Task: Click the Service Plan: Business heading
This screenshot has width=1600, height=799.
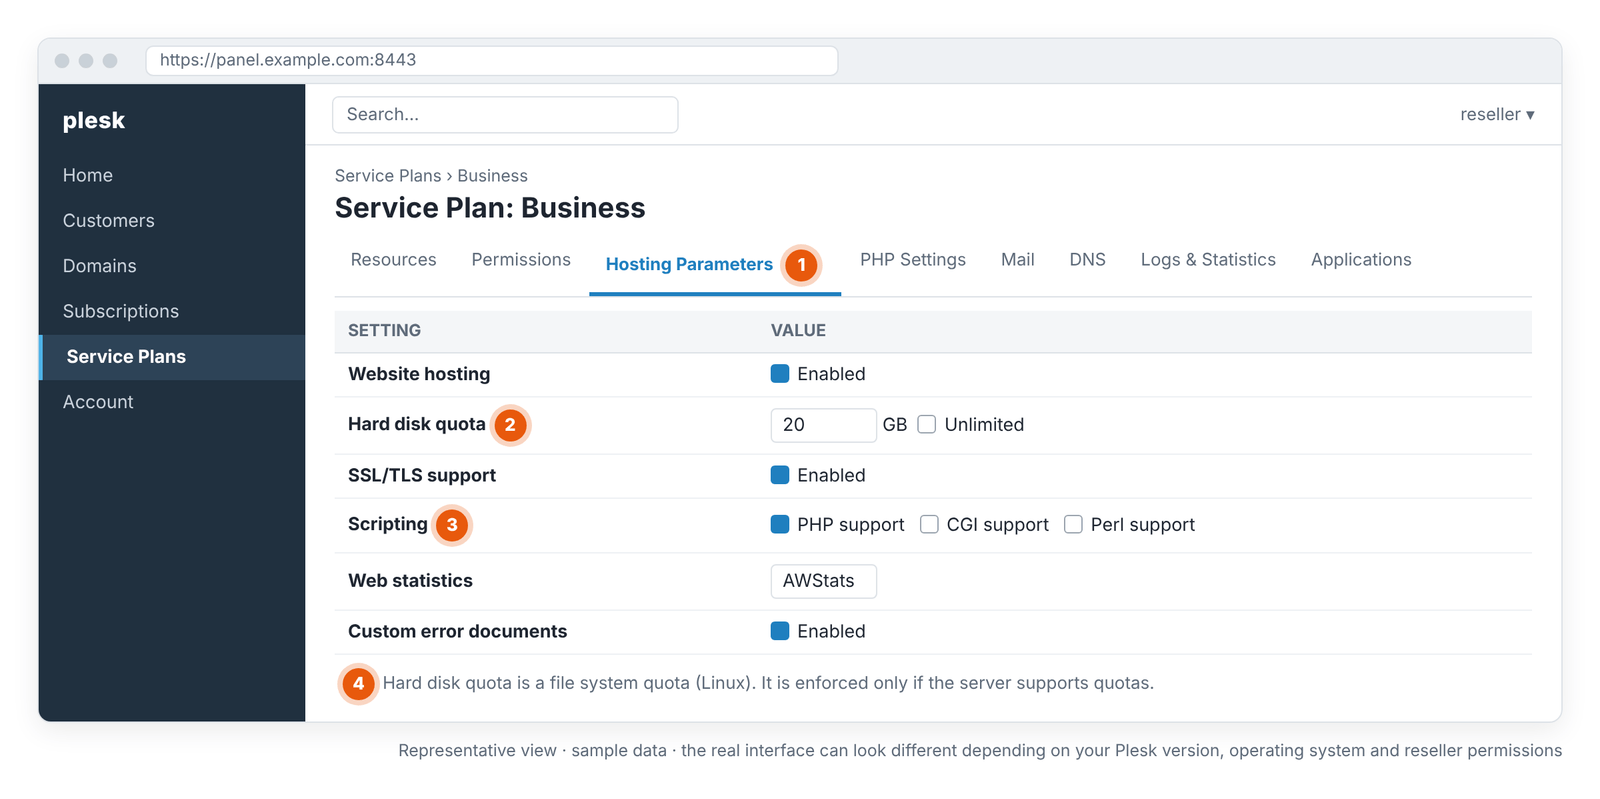Action: 490,208
